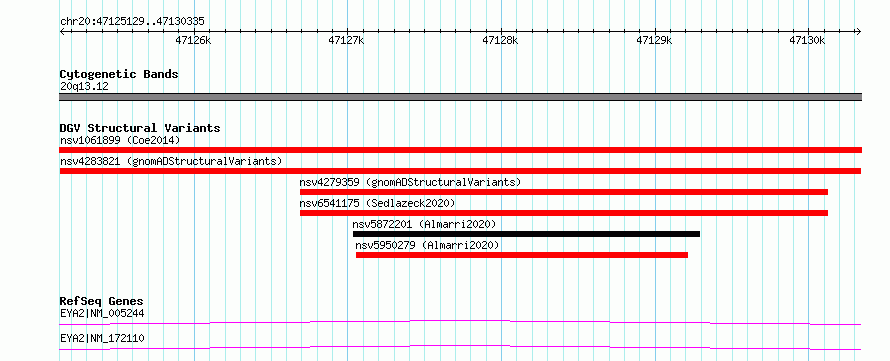Click the chr20:47125129..47130335 coordinate label

click(x=132, y=22)
